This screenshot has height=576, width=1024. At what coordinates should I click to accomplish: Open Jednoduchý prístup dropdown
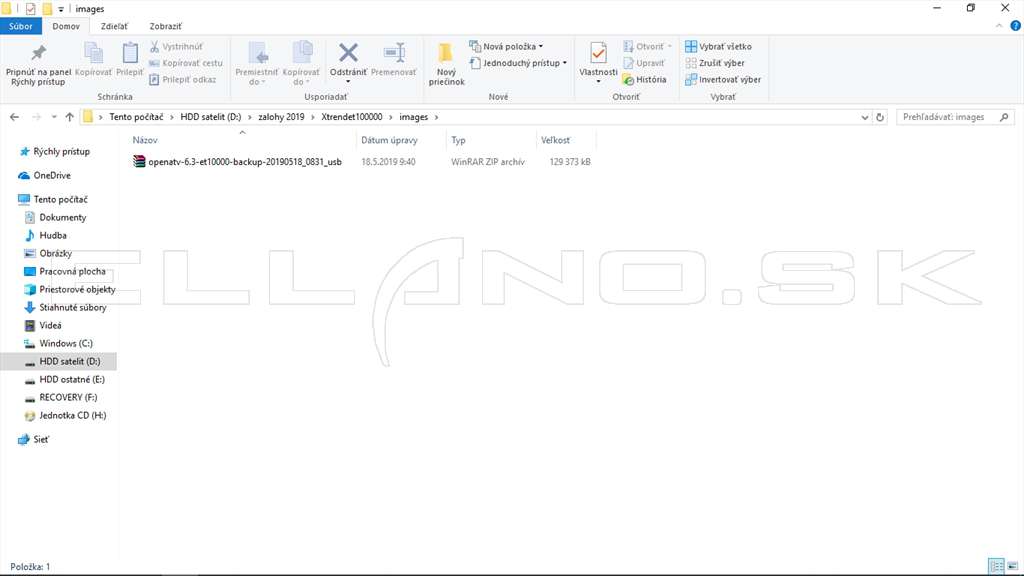click(x=519, y=63)
